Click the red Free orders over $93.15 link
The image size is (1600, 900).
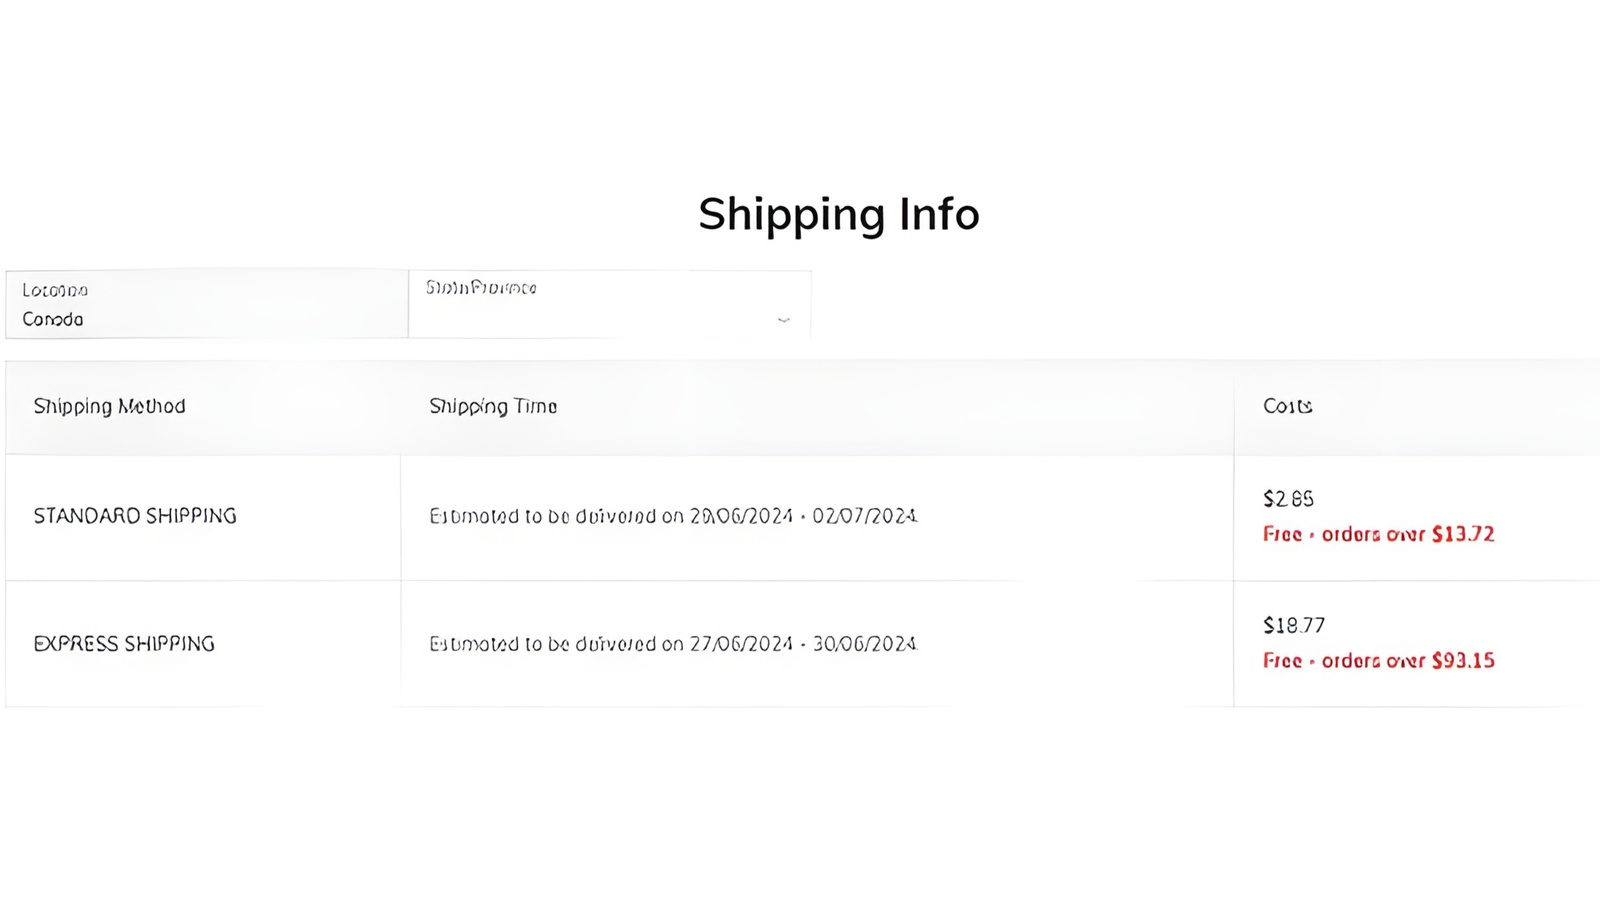[1378, 660]
